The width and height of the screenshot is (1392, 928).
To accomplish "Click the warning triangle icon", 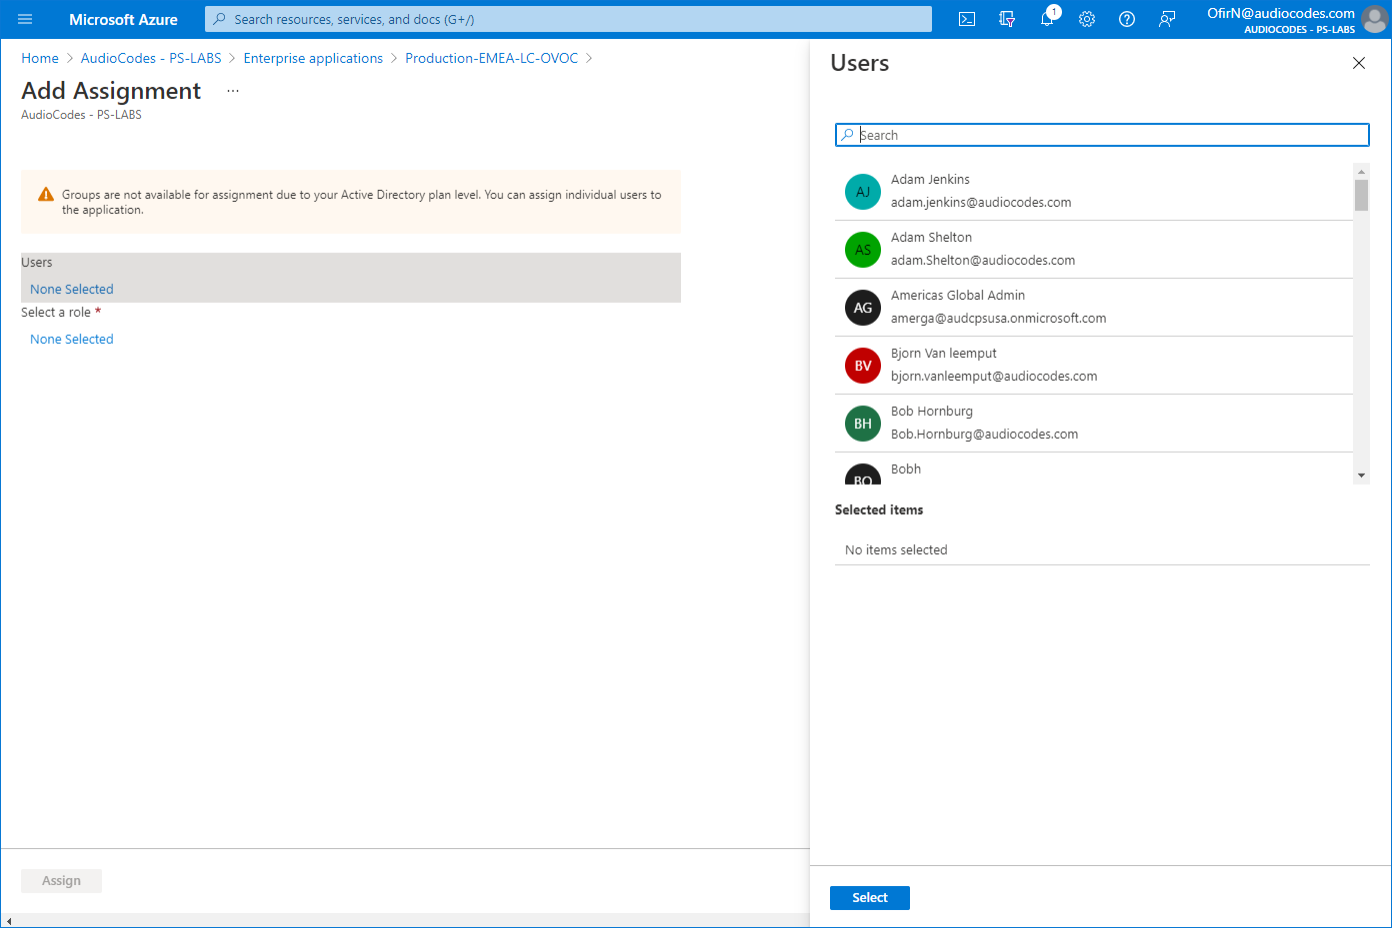I will 46,195.
